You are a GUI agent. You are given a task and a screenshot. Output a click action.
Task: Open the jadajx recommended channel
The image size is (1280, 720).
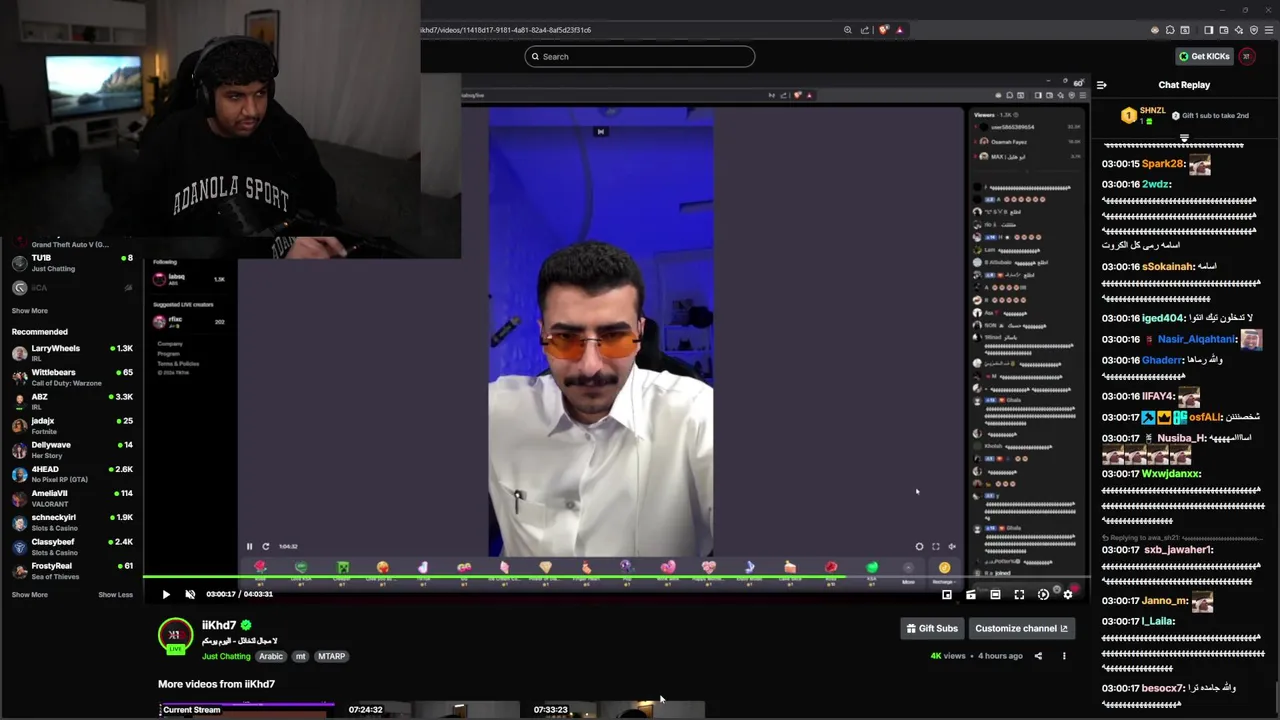coord(72,425)
